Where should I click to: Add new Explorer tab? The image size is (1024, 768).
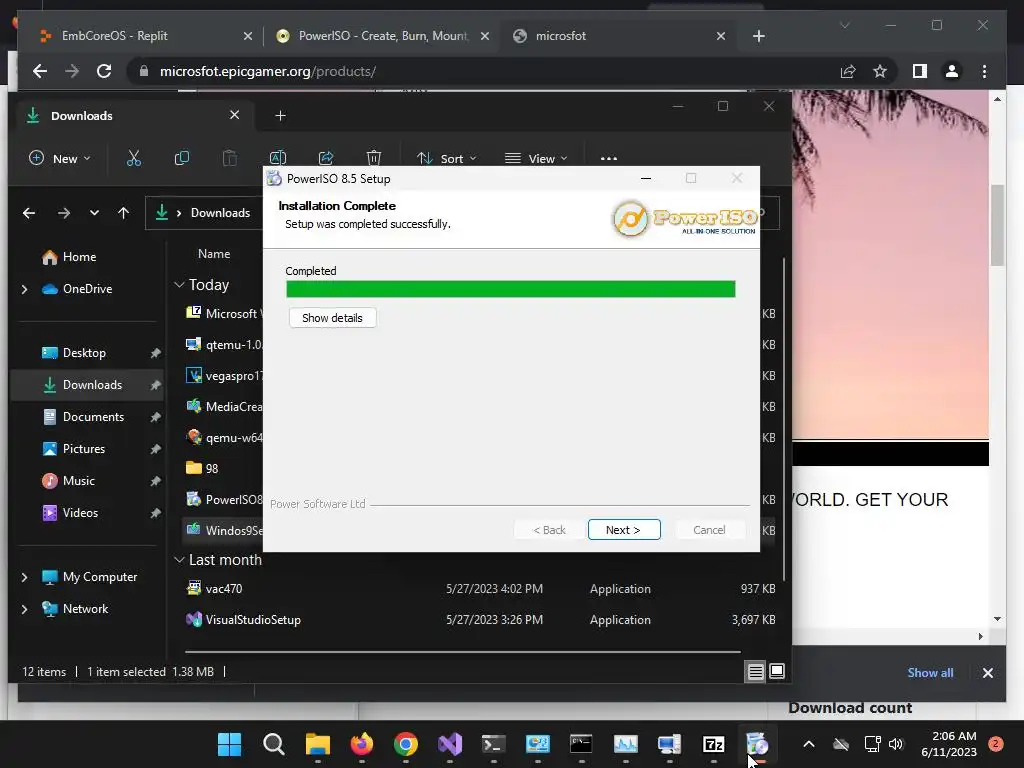(x=280, y=116)
